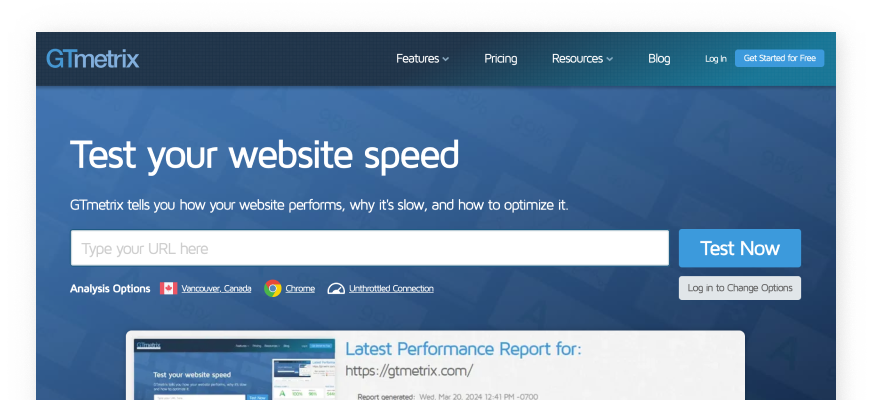Click Log in to Change Options
The width and height of the screenshot is (874, 400).
tap(739, 288)
